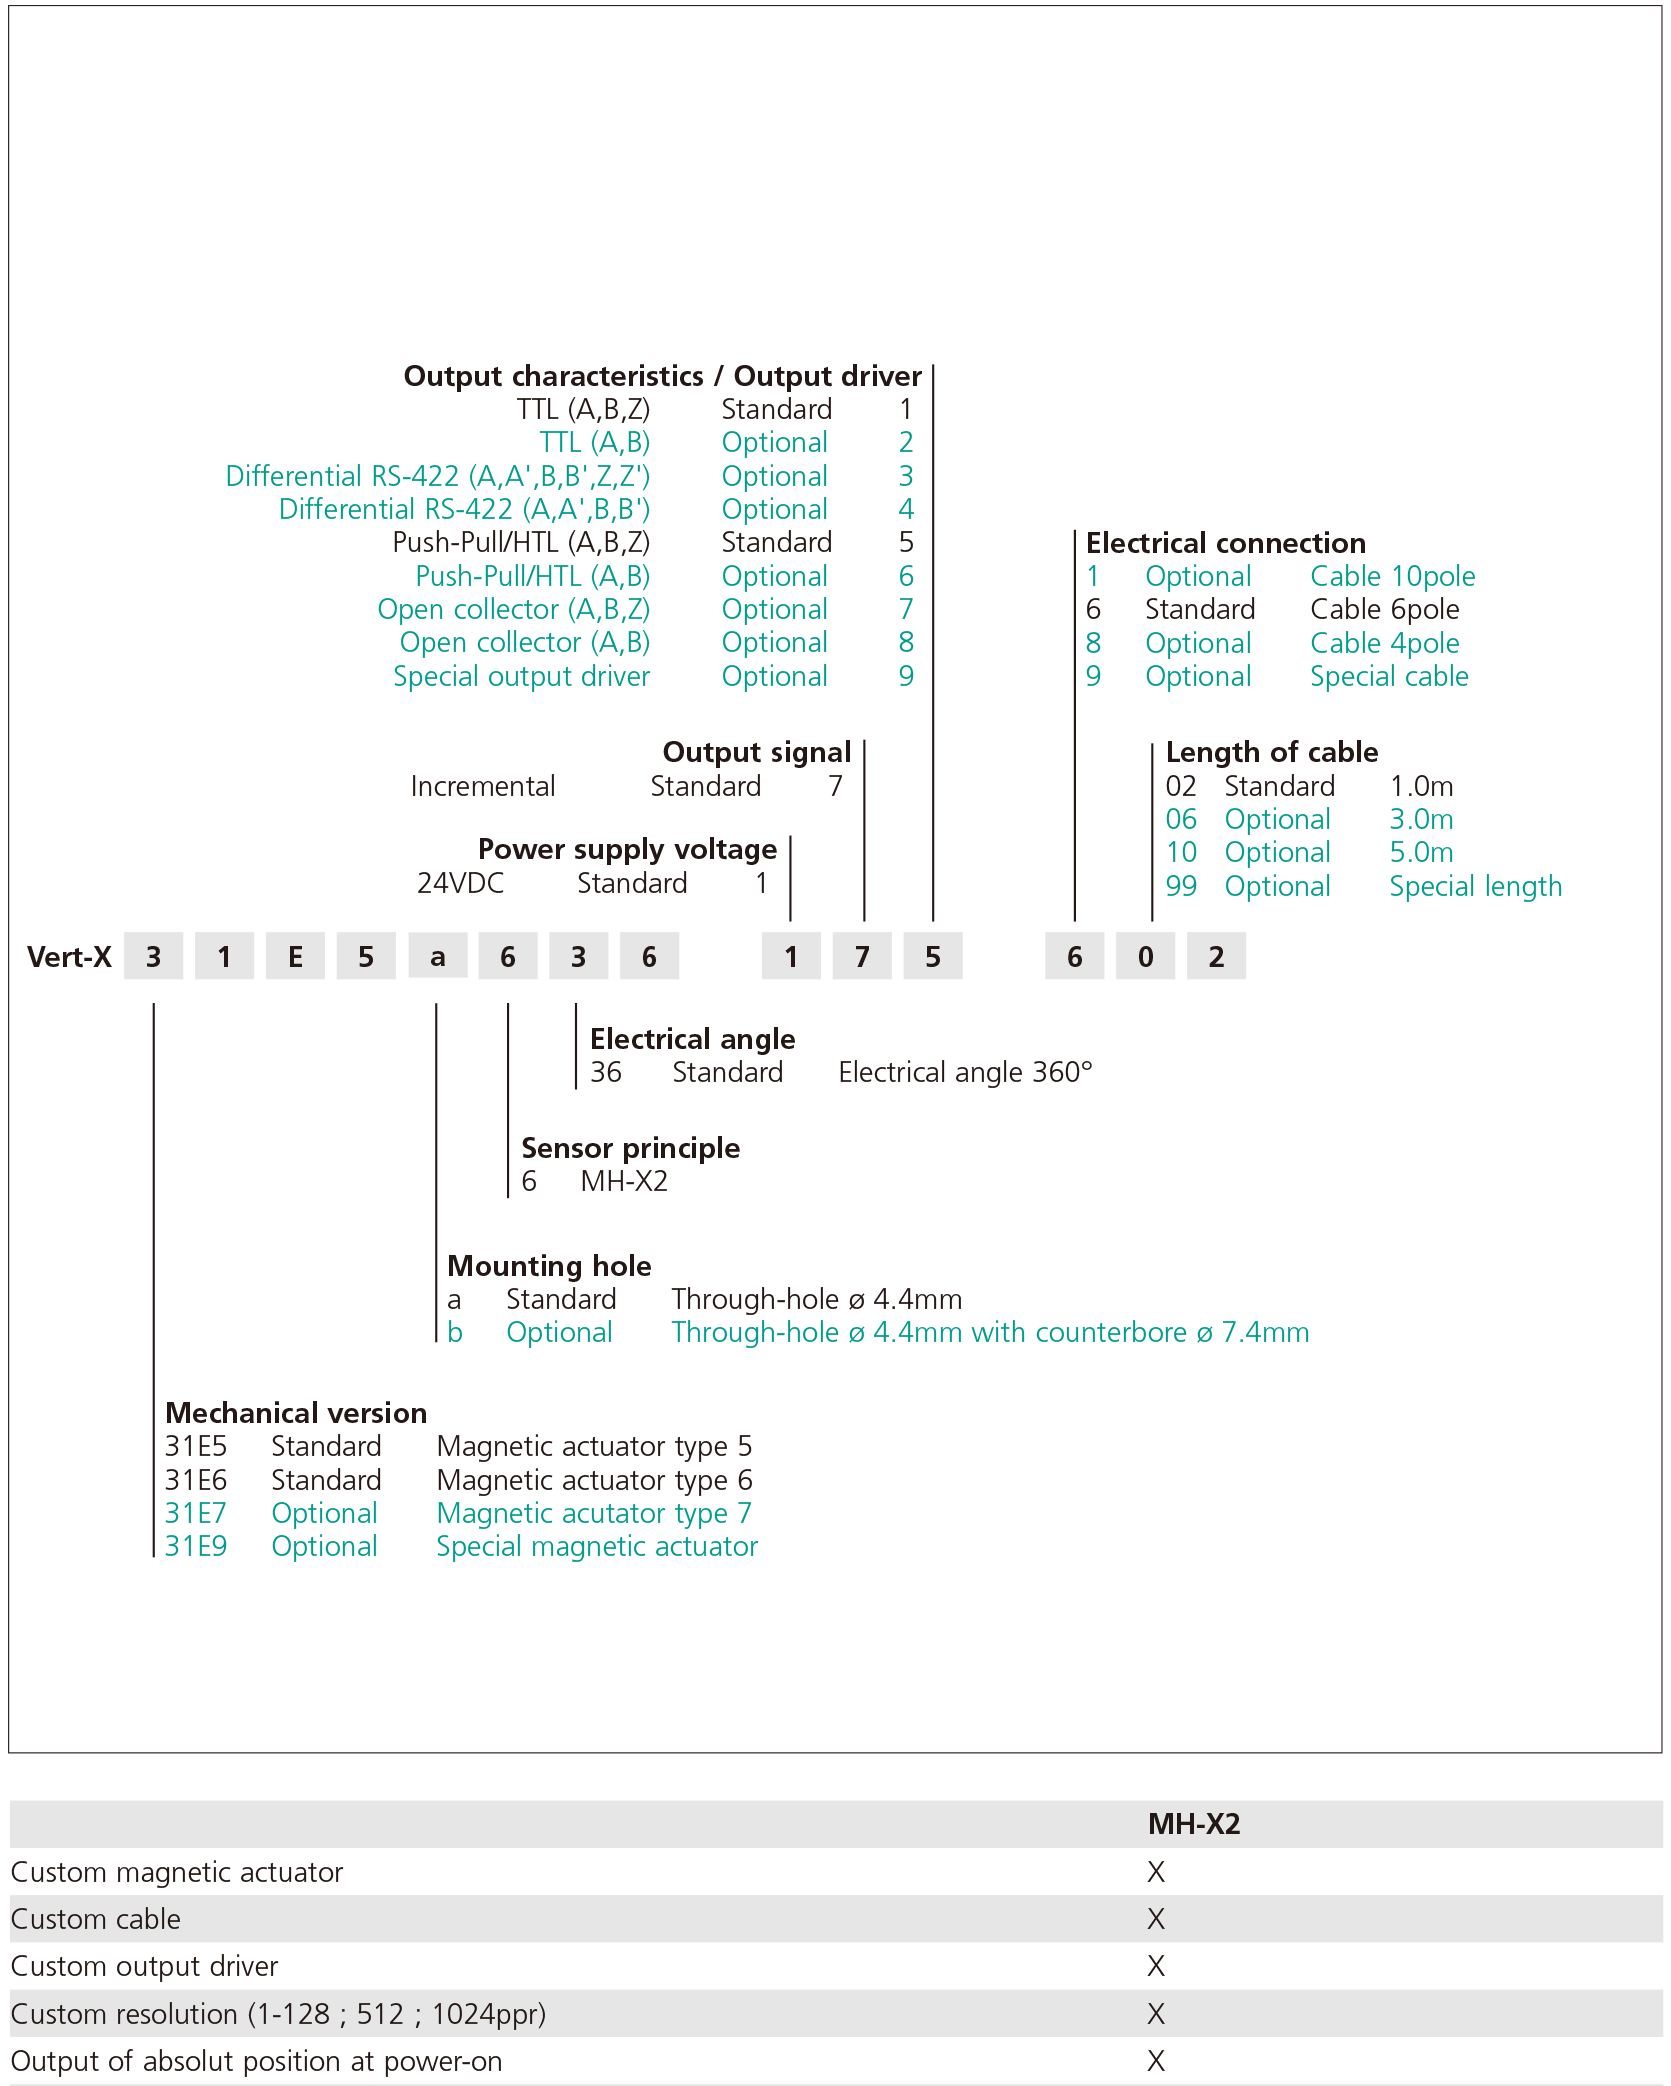Screen dimensions: 1671x2086
Task: Select the 'TTL (A,B,Z)' output option
Action: 583,410
